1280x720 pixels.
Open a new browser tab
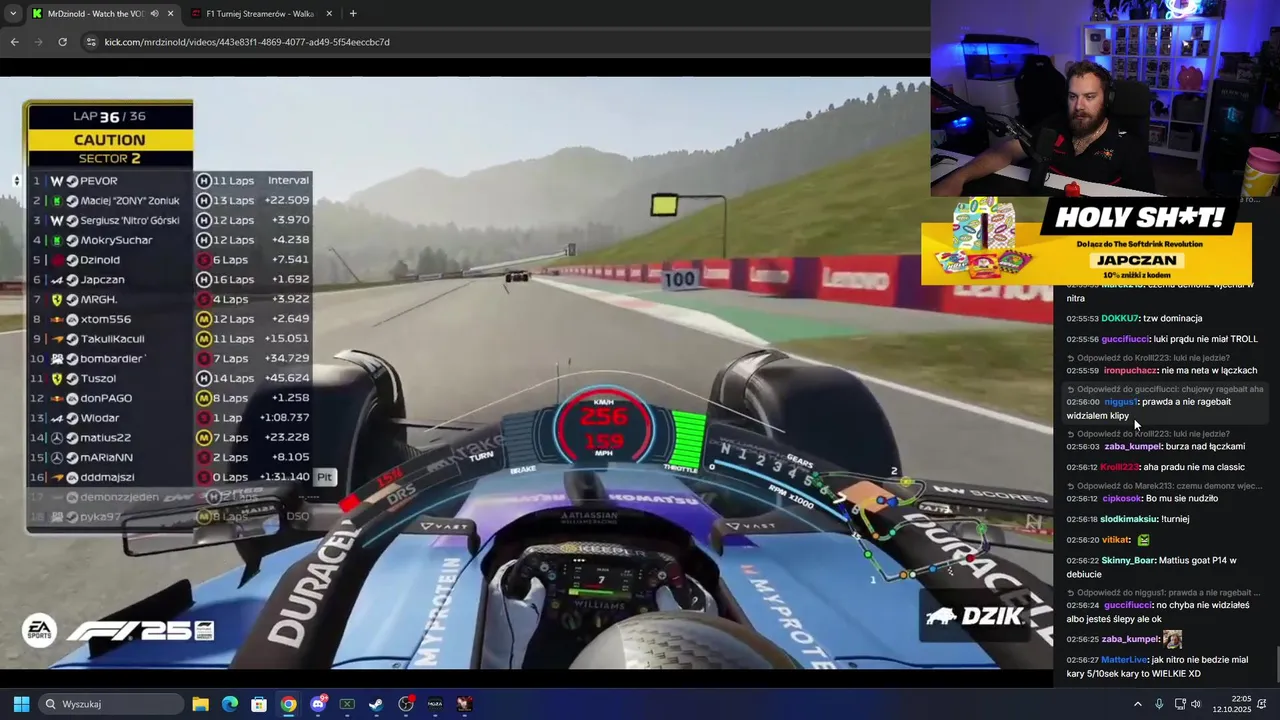point(353,14)
